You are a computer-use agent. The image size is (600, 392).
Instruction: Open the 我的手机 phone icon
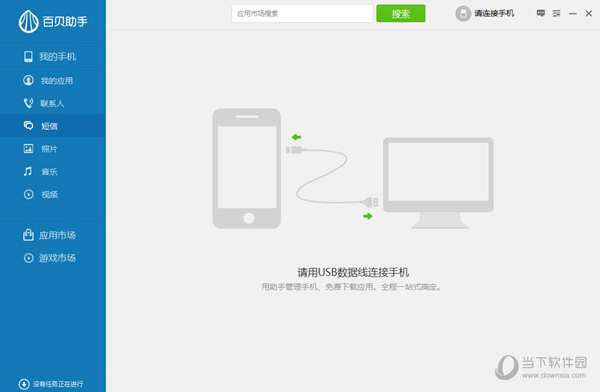[28, 57]
